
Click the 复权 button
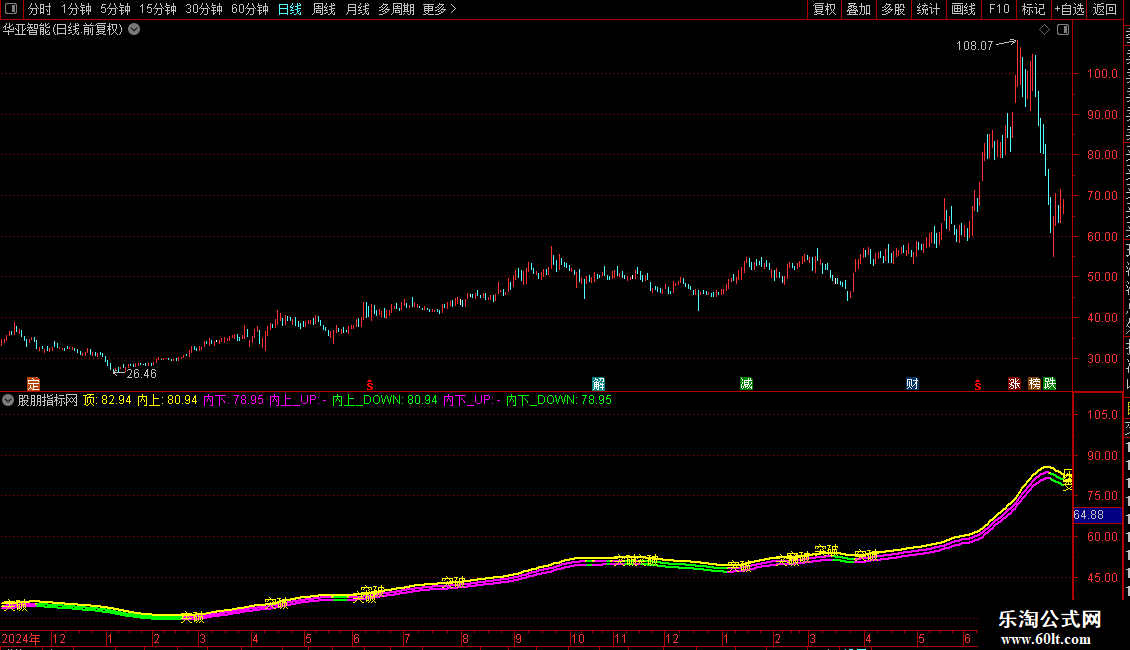tap(824, 9)
